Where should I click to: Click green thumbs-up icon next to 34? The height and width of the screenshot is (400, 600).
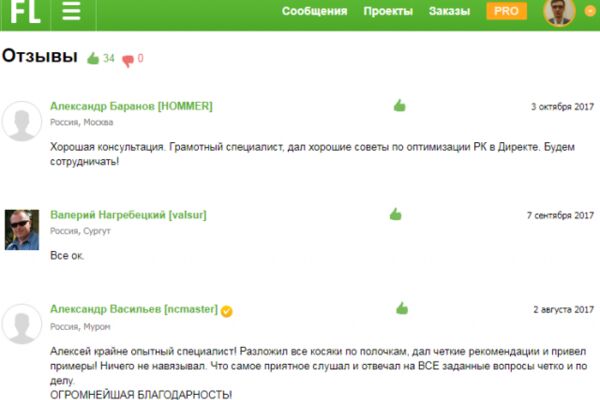(93, 59)
